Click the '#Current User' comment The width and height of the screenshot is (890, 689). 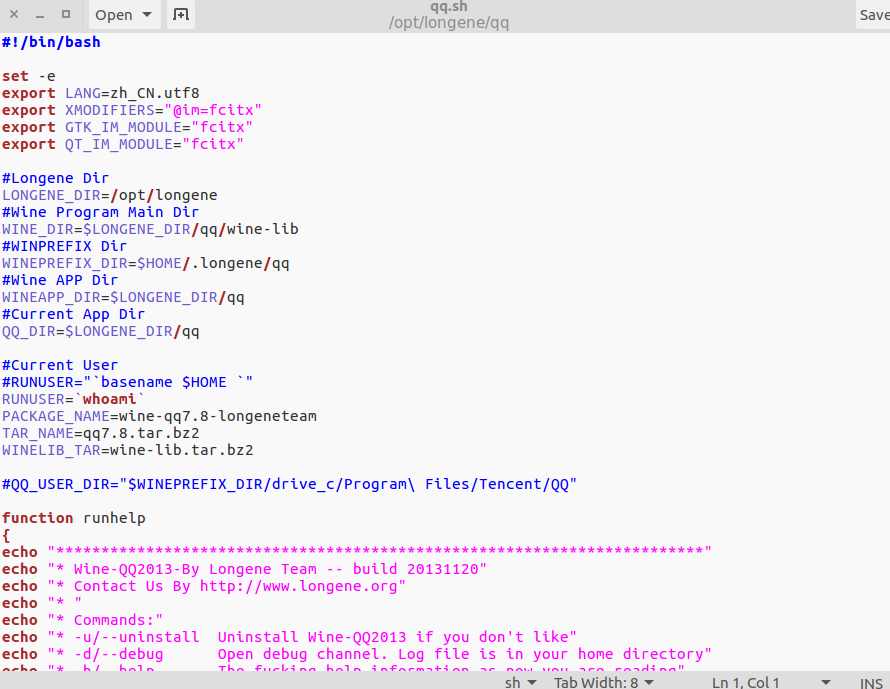(x=60, y=365)
